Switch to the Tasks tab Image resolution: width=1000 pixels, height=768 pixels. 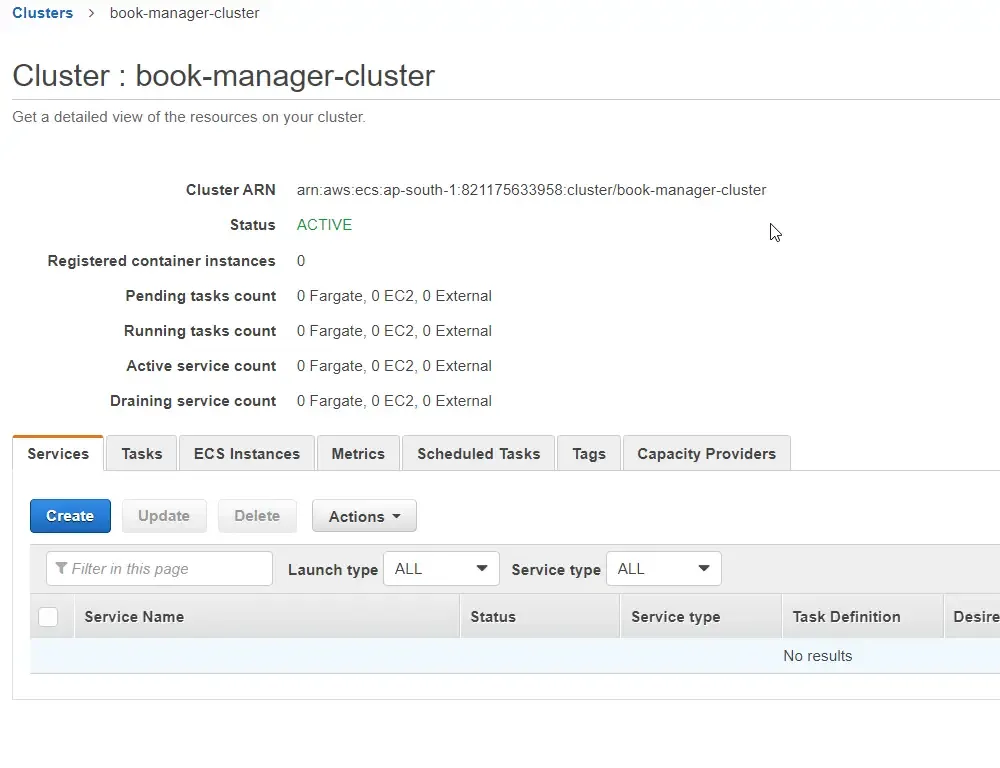141,453
